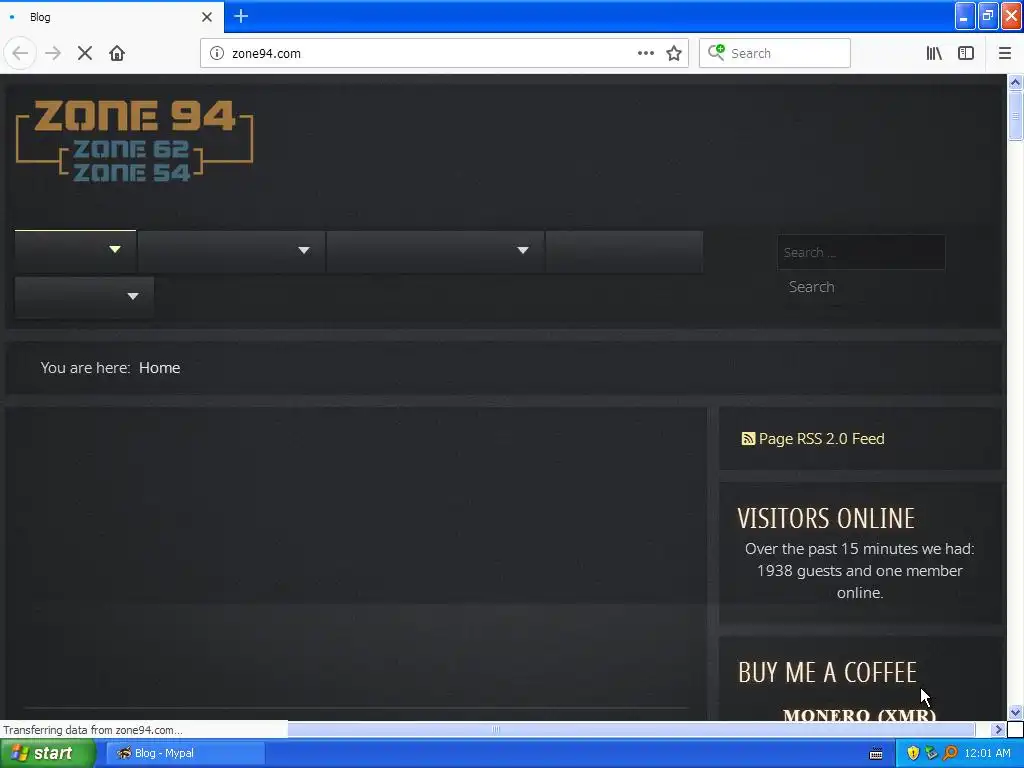Open the Windows start menu
The height and width of the screenshot is (768, 1024).
(47, 753)
